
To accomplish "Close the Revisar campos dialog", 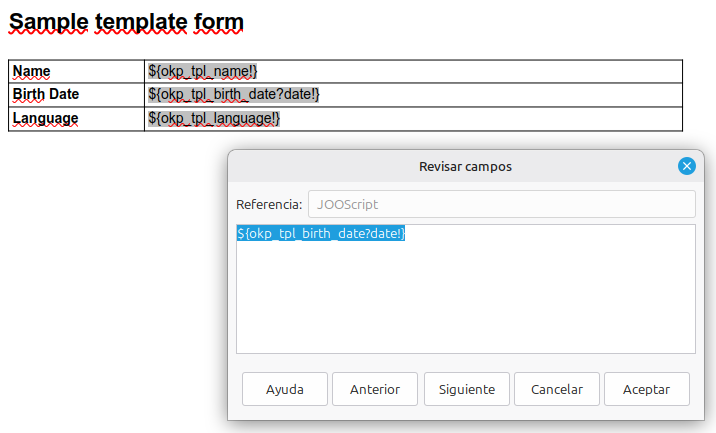I will [686, 166].
